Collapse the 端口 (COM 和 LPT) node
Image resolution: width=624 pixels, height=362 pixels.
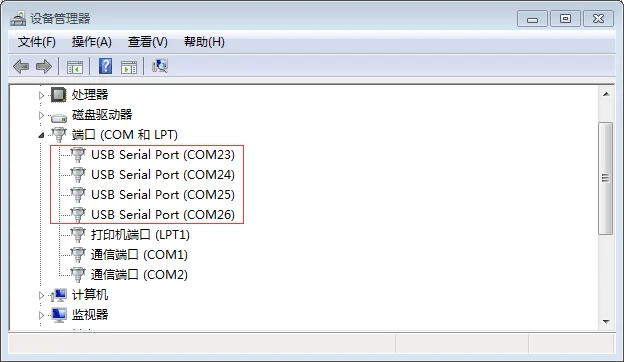click(x=41, y=136)
